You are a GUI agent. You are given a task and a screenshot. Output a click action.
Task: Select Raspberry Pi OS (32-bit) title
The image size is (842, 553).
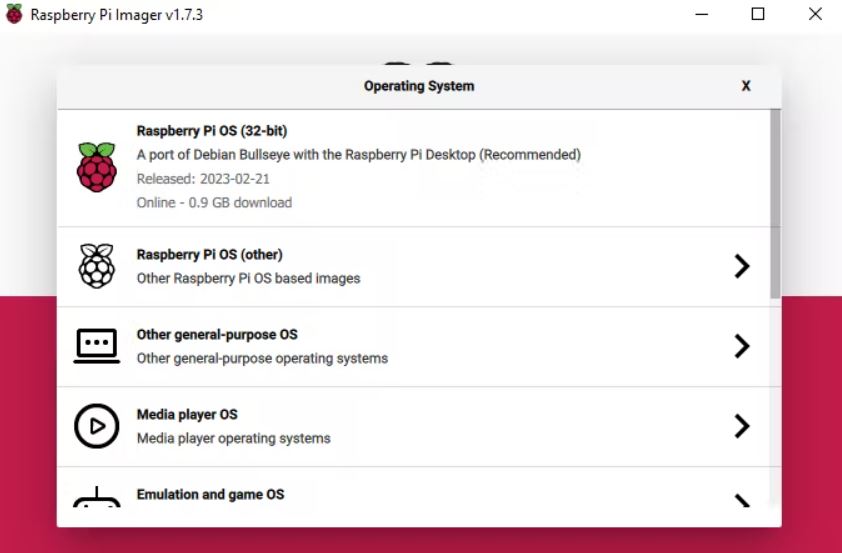212,131
